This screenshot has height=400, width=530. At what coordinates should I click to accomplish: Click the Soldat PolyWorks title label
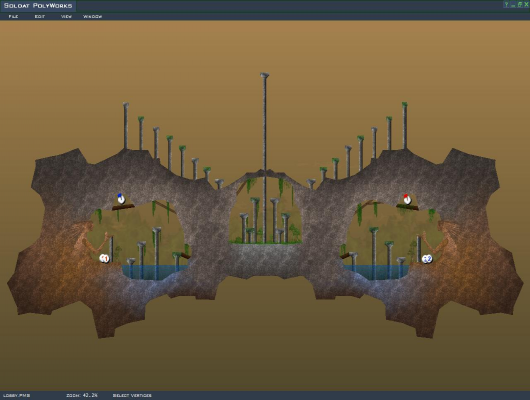click(38, 6)
